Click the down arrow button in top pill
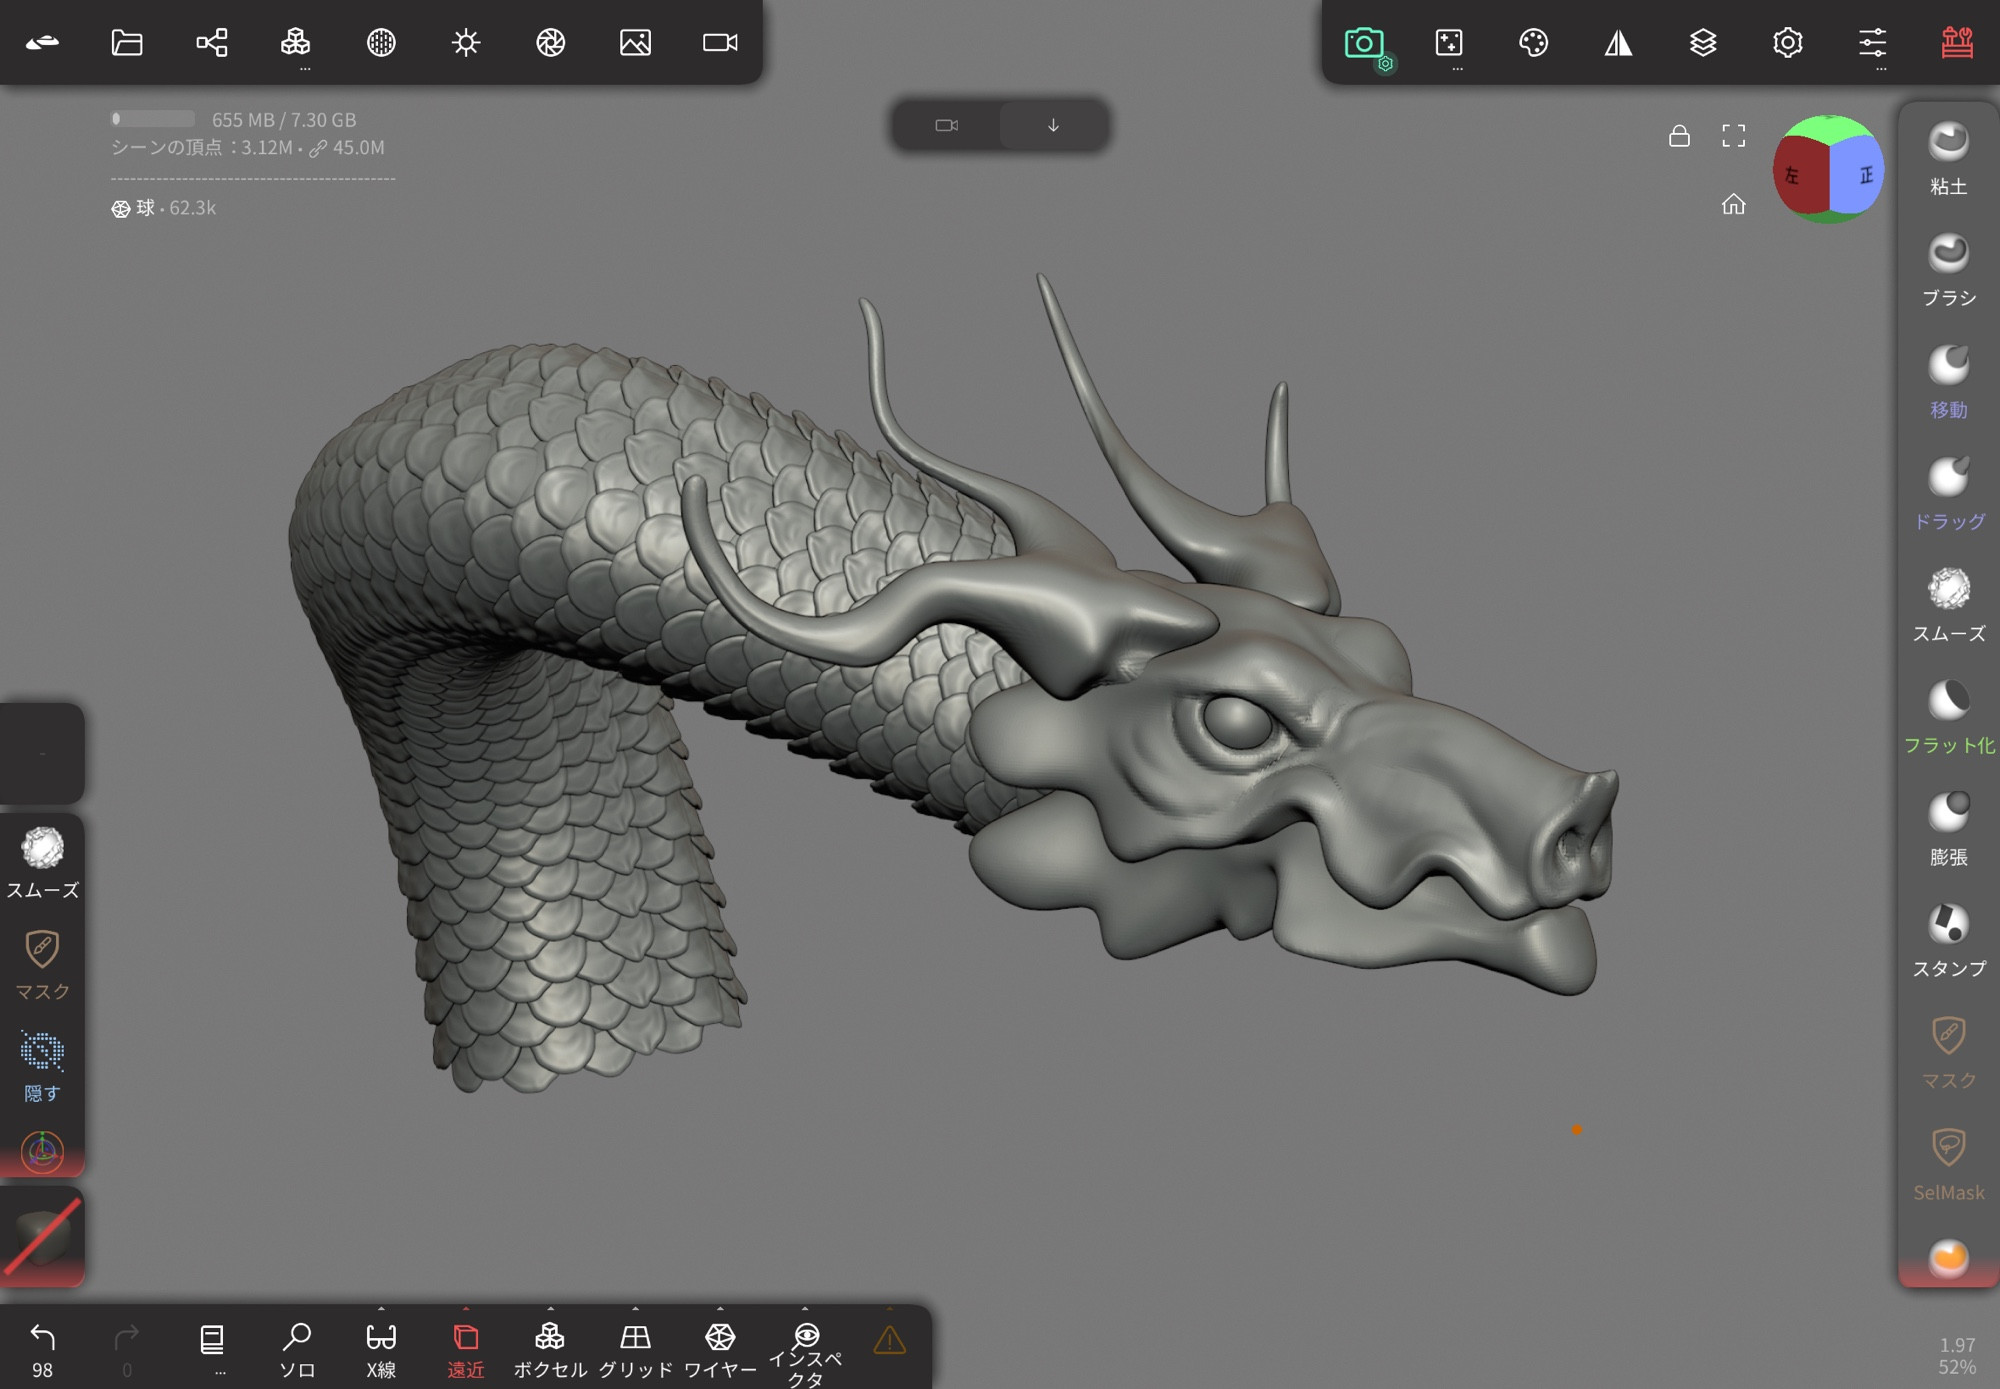This screenshot has height=1389, width=2000. coord(1053,125)
